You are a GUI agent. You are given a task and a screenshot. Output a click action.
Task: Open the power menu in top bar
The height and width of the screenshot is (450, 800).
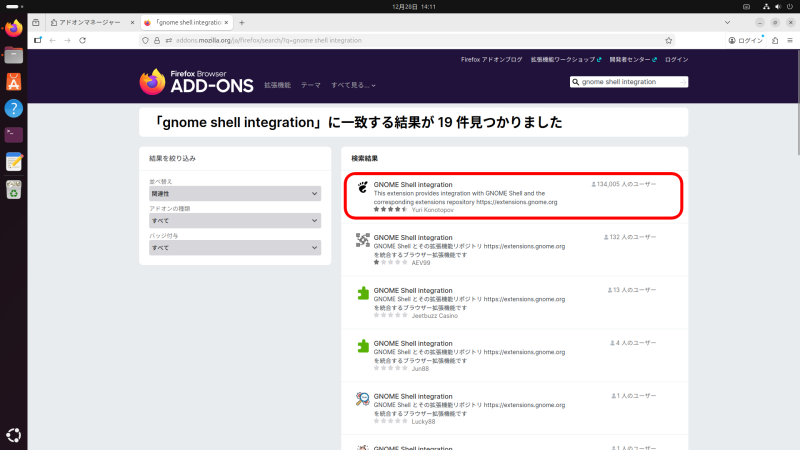pos(790,7)
